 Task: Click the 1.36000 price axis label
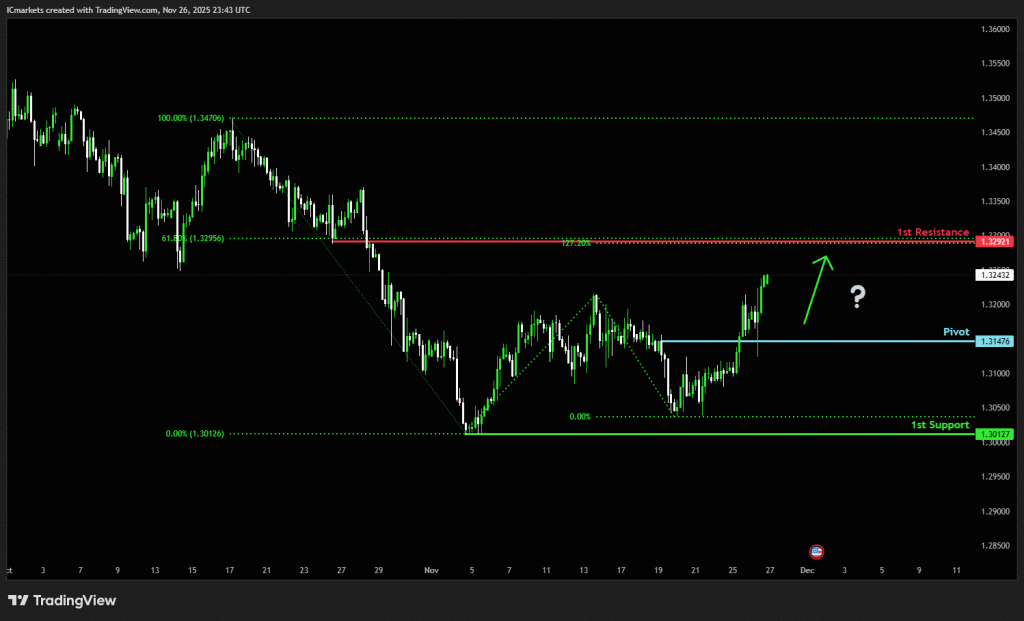(997, 30)
